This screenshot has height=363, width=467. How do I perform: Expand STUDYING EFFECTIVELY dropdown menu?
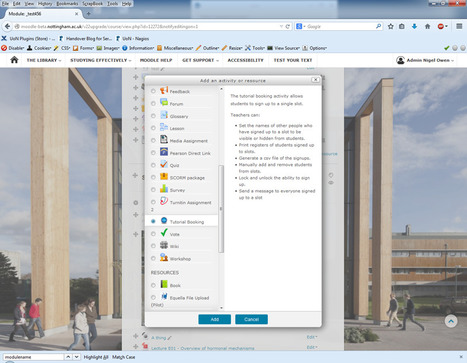[x=101, y=60]
